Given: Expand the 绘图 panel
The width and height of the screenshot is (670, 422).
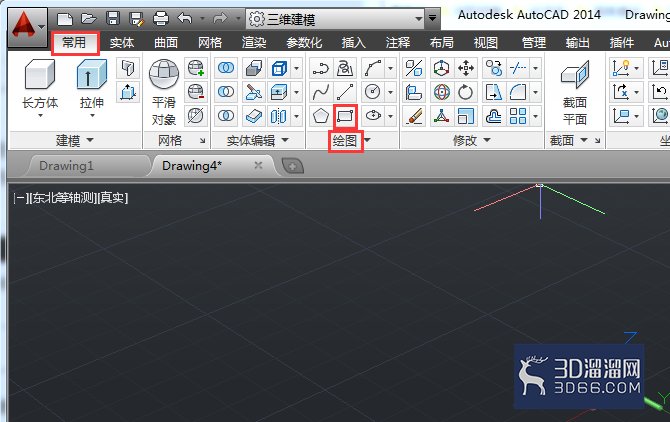Looking at the screenshot, I should 352,140.
